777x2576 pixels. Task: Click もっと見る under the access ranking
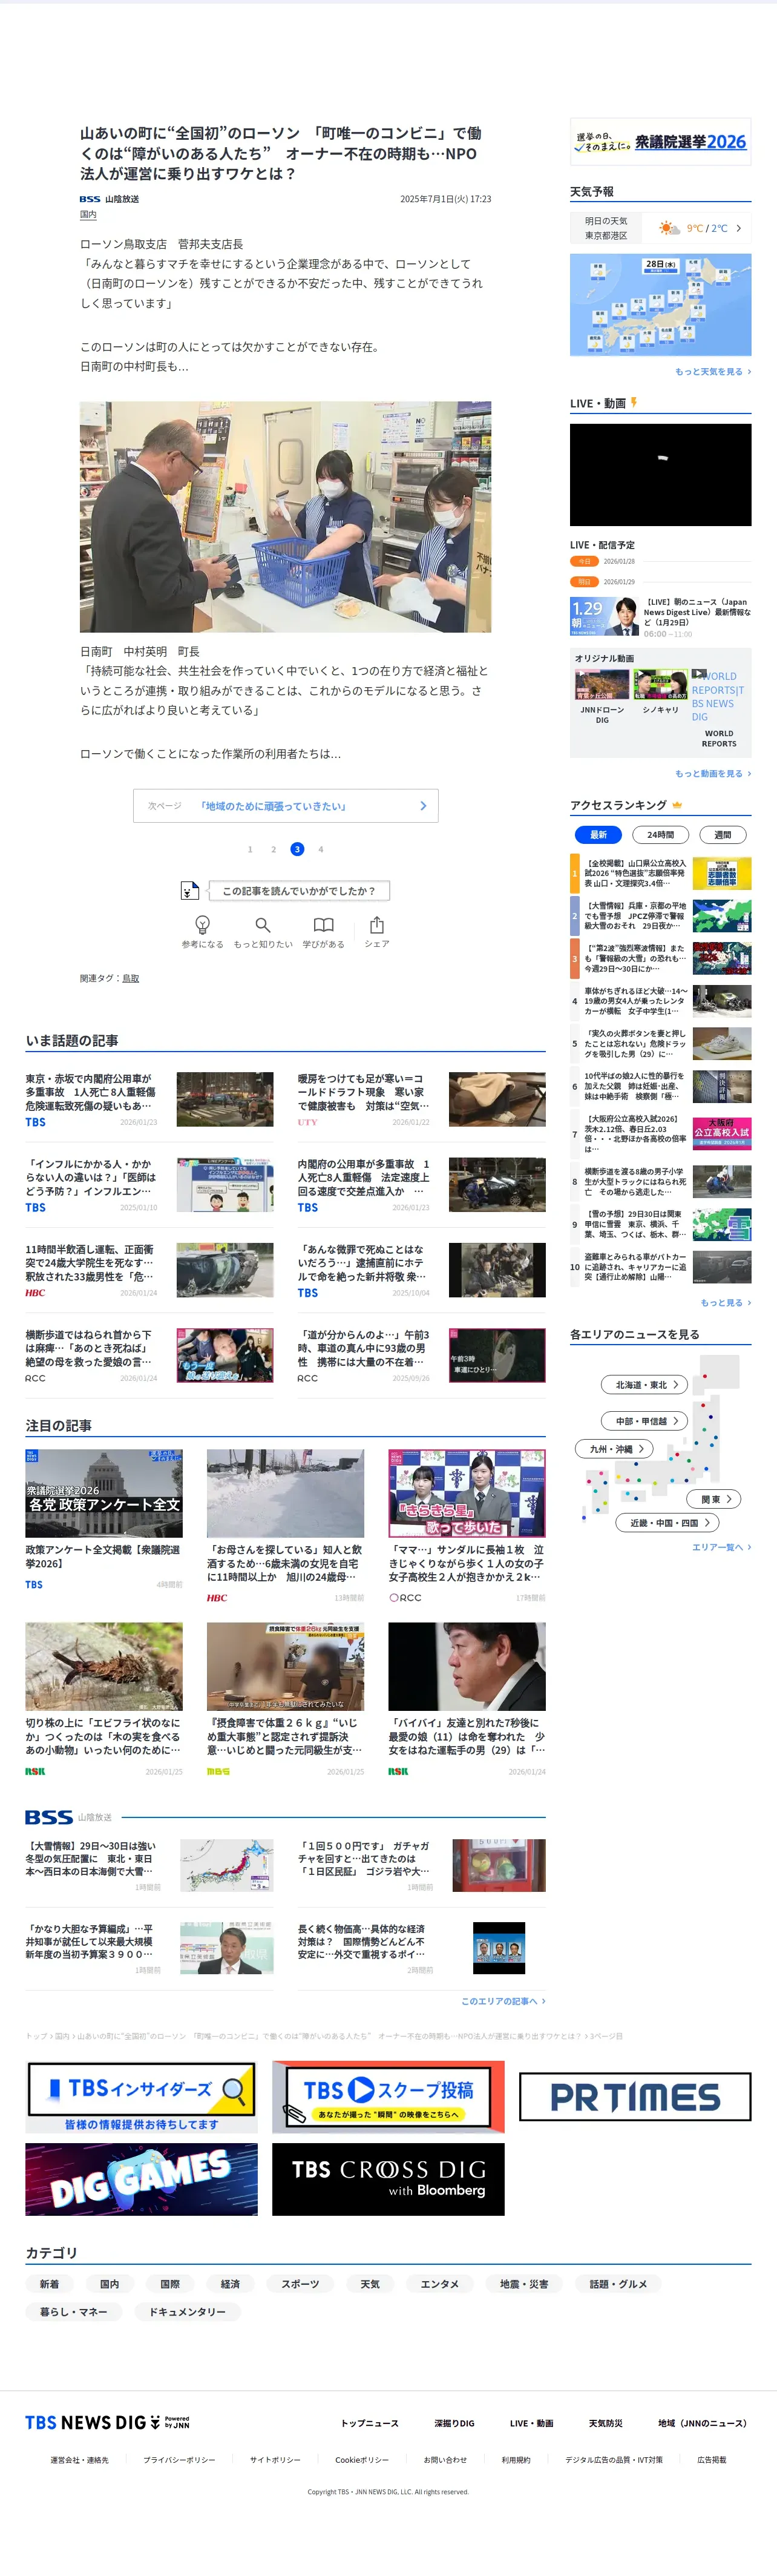tap(725, 1303)
